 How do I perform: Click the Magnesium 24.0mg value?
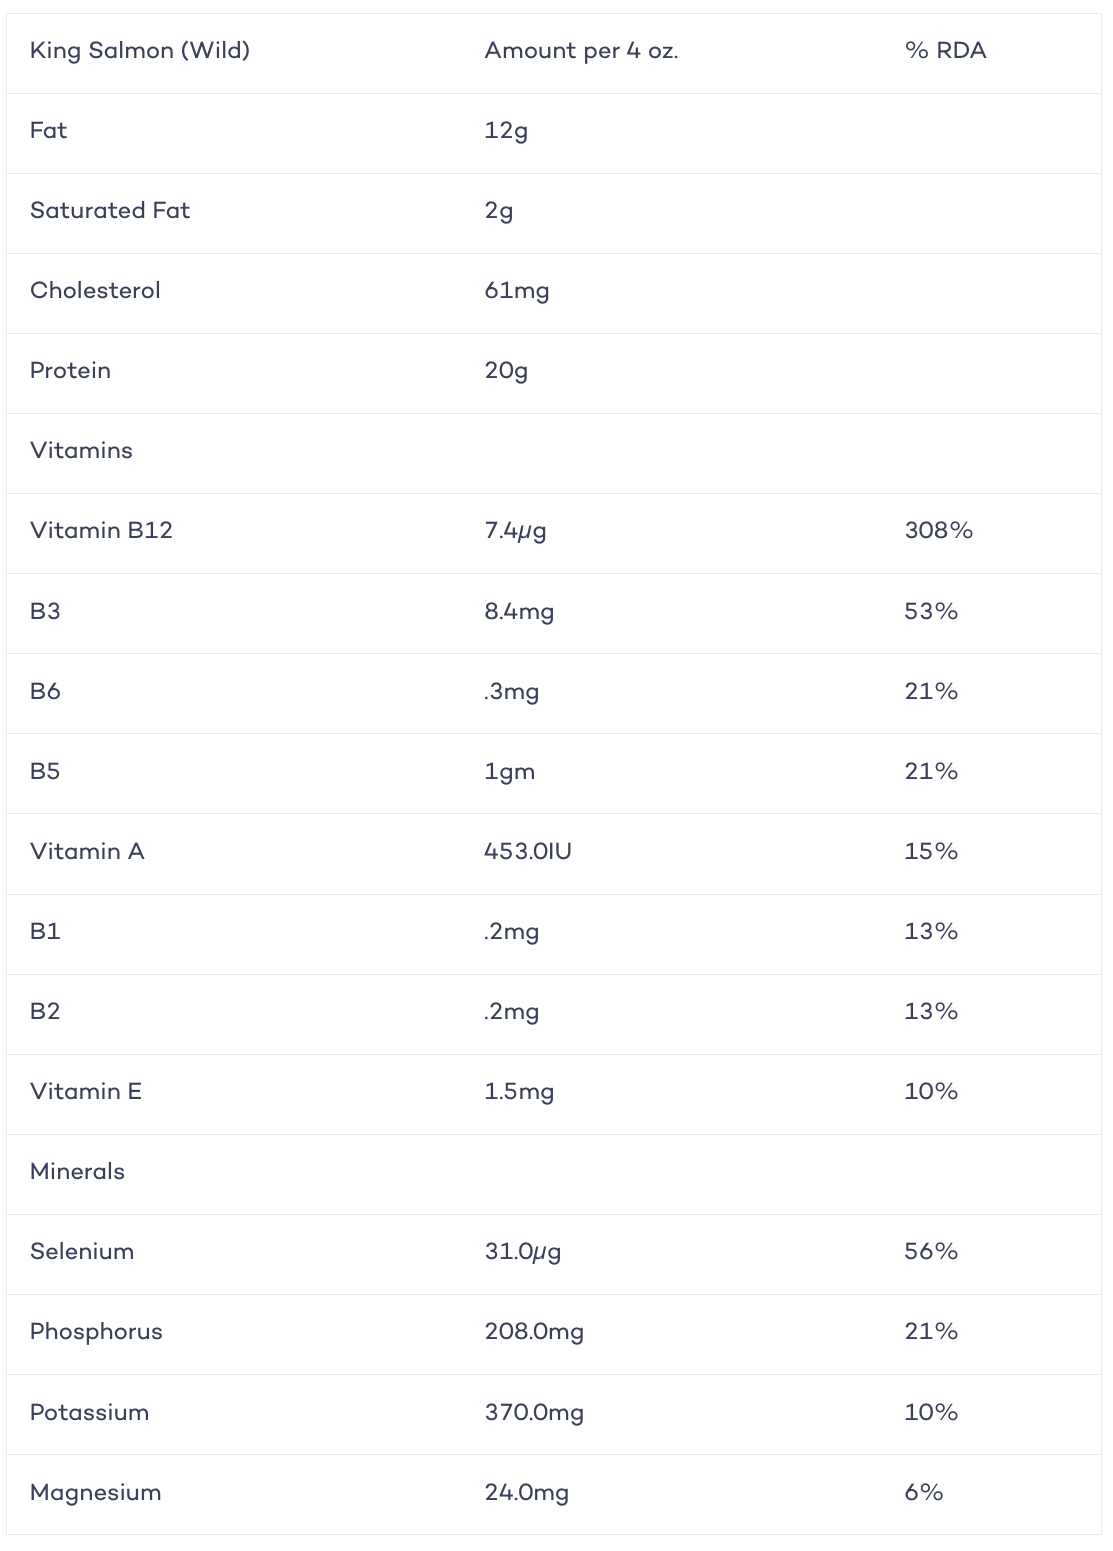[527, 1493]
